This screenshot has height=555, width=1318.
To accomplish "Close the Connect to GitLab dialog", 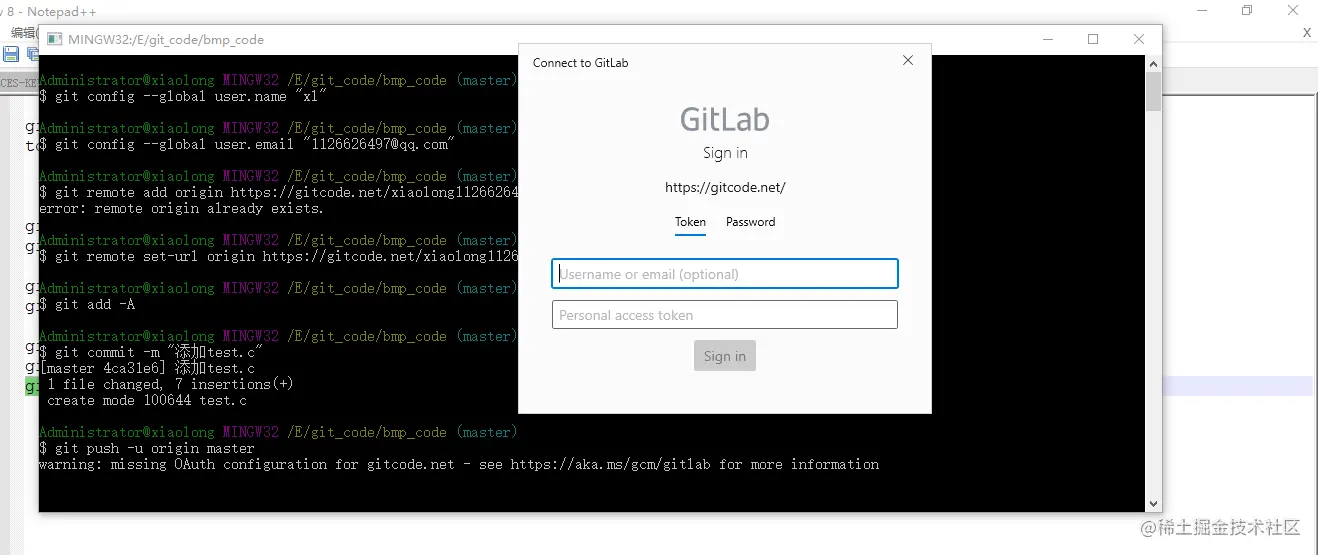I will click(x=908, y=60).
